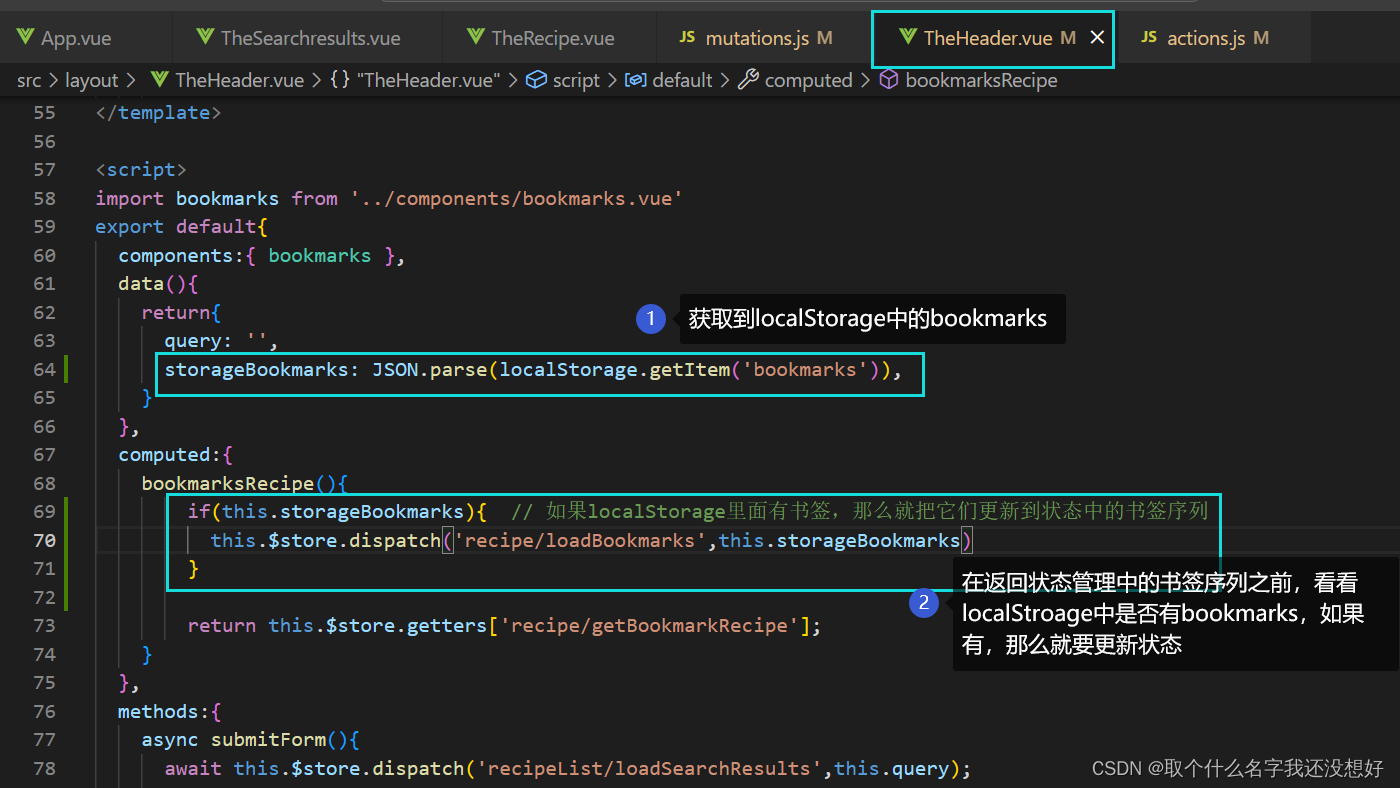This screenshot has height=788, width=1400.
Task: Click the JS icon on actions.js tab
Action: 1149,38
